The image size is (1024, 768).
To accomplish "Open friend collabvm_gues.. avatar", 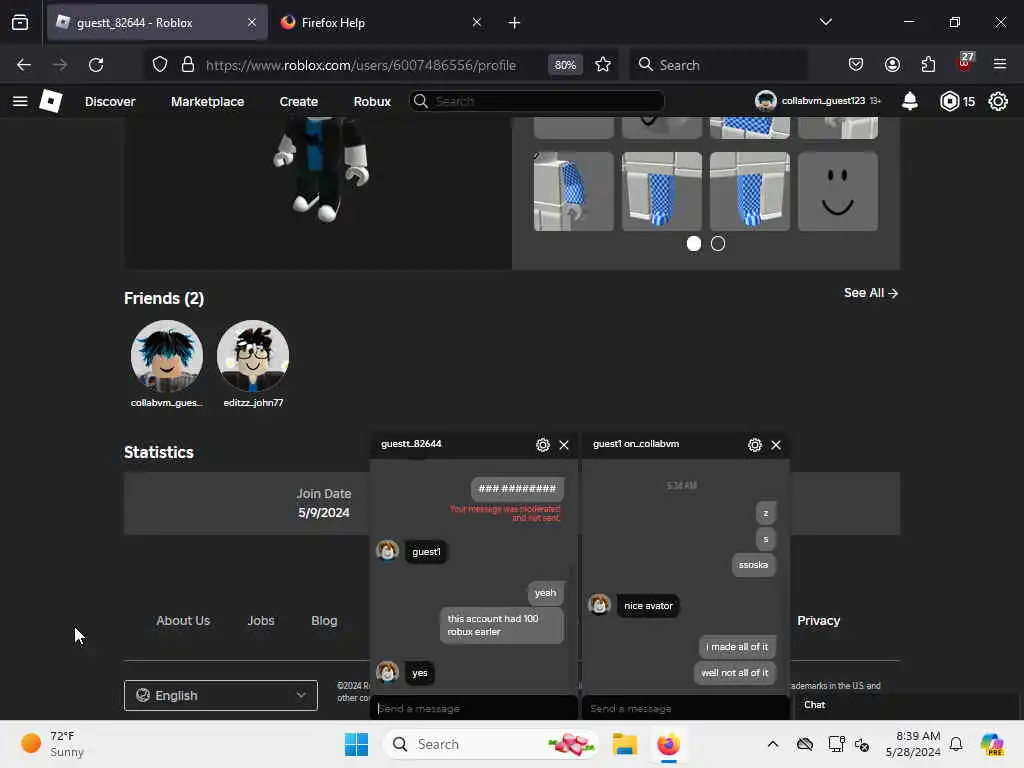I will click(x=167, y=356).
